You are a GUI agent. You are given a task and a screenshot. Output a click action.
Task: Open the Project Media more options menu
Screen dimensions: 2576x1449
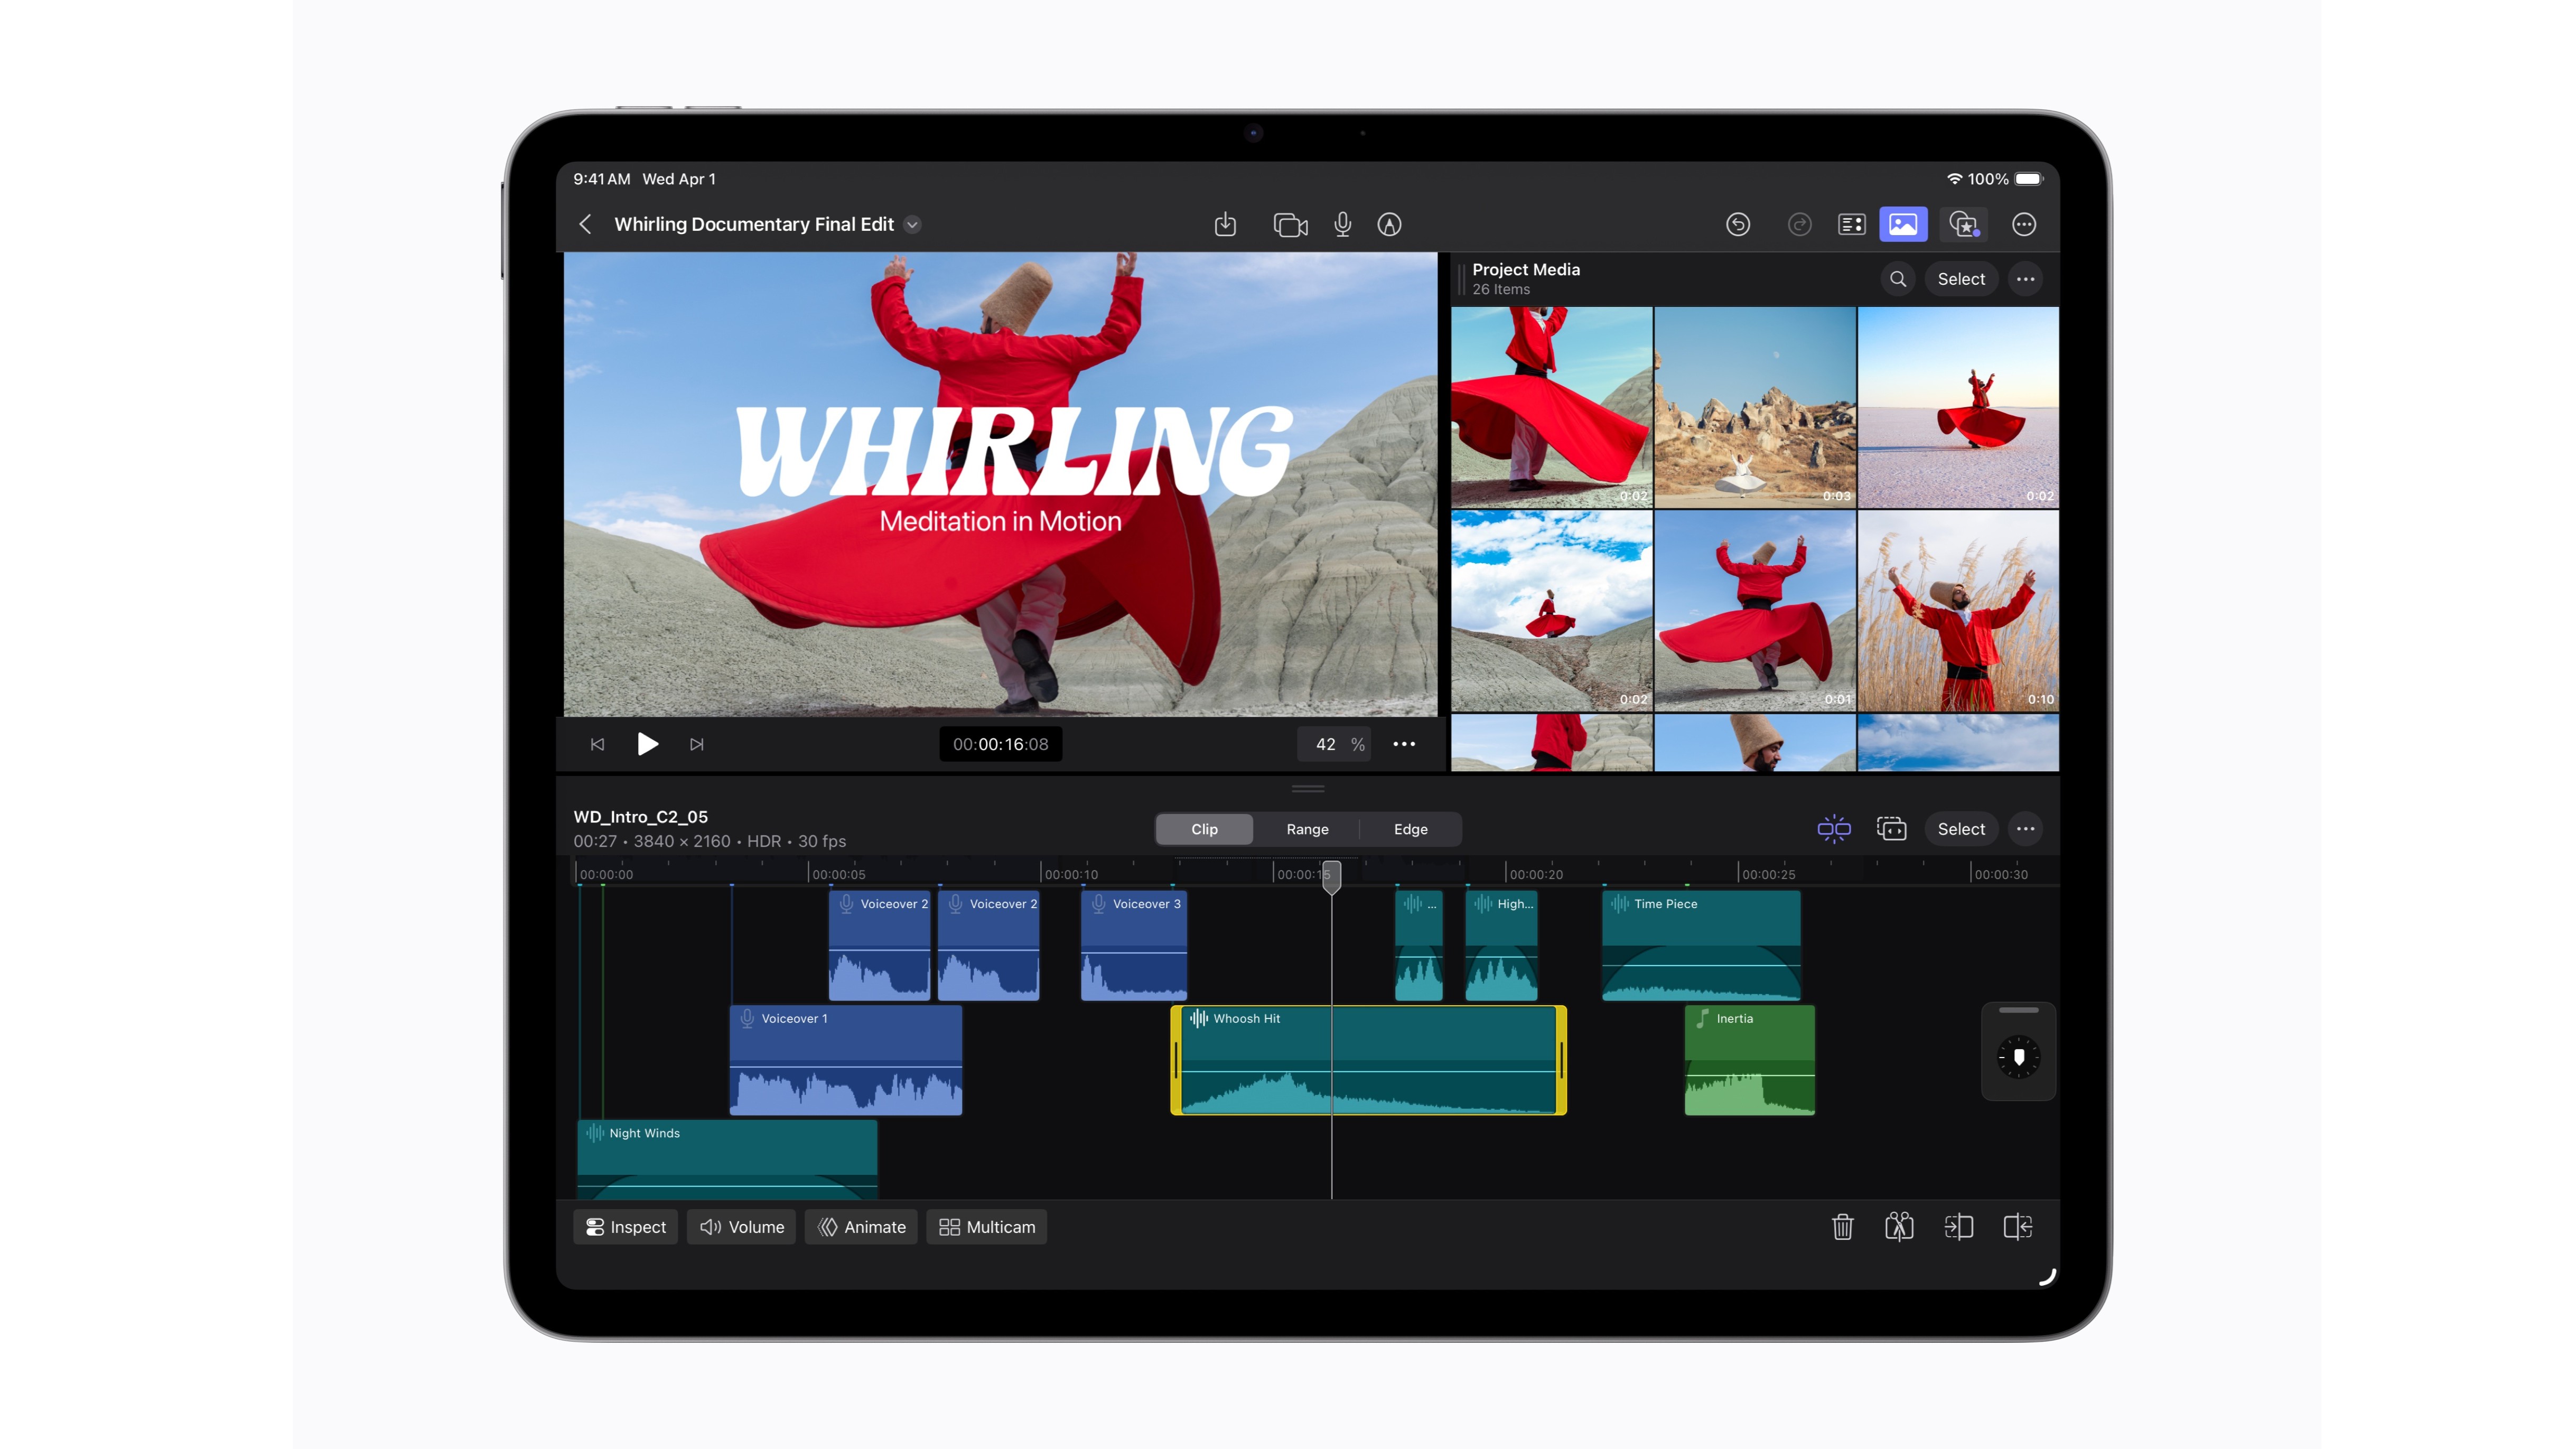point(2025,279)
